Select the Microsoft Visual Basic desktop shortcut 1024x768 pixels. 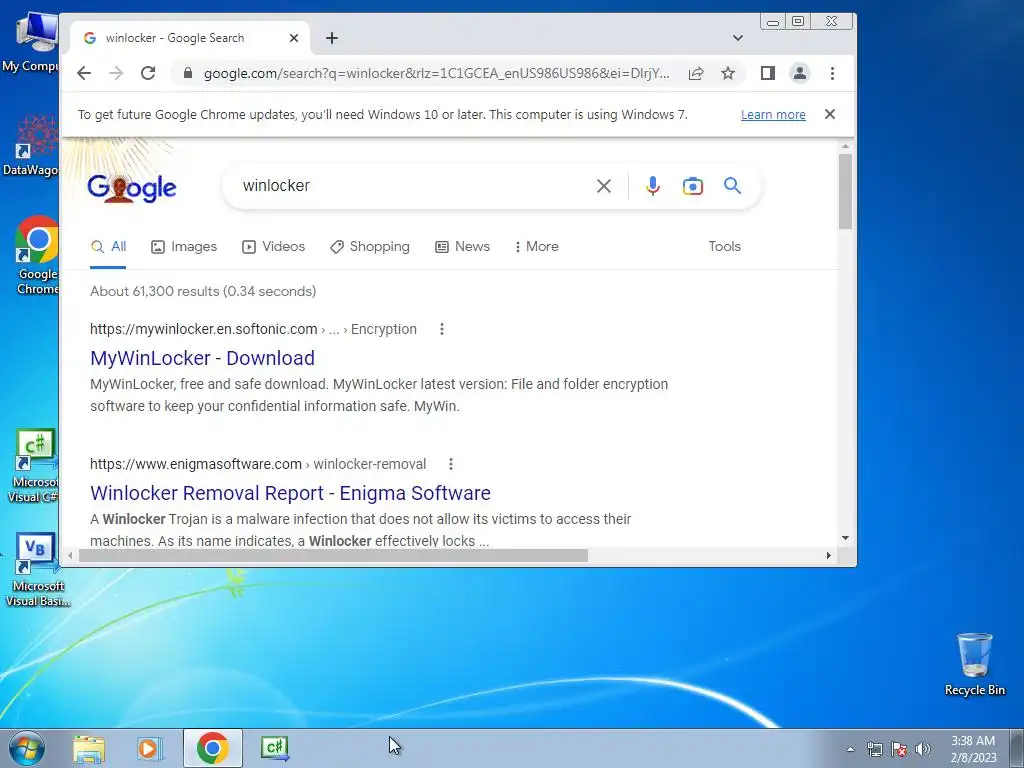pyautogui.click(x=37, y=569)
